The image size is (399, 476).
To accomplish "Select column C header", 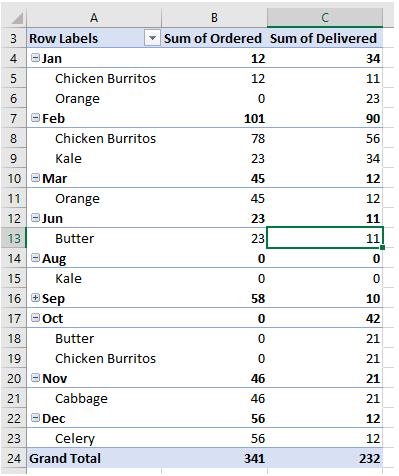I will pyautogui.click(x=325, y=17).
